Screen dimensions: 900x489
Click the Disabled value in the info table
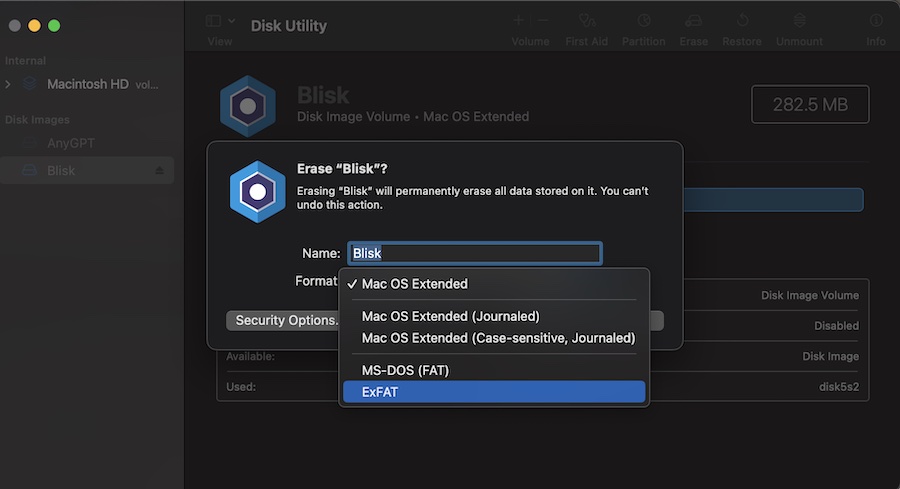pyautogui.click(x=836, y=326)
